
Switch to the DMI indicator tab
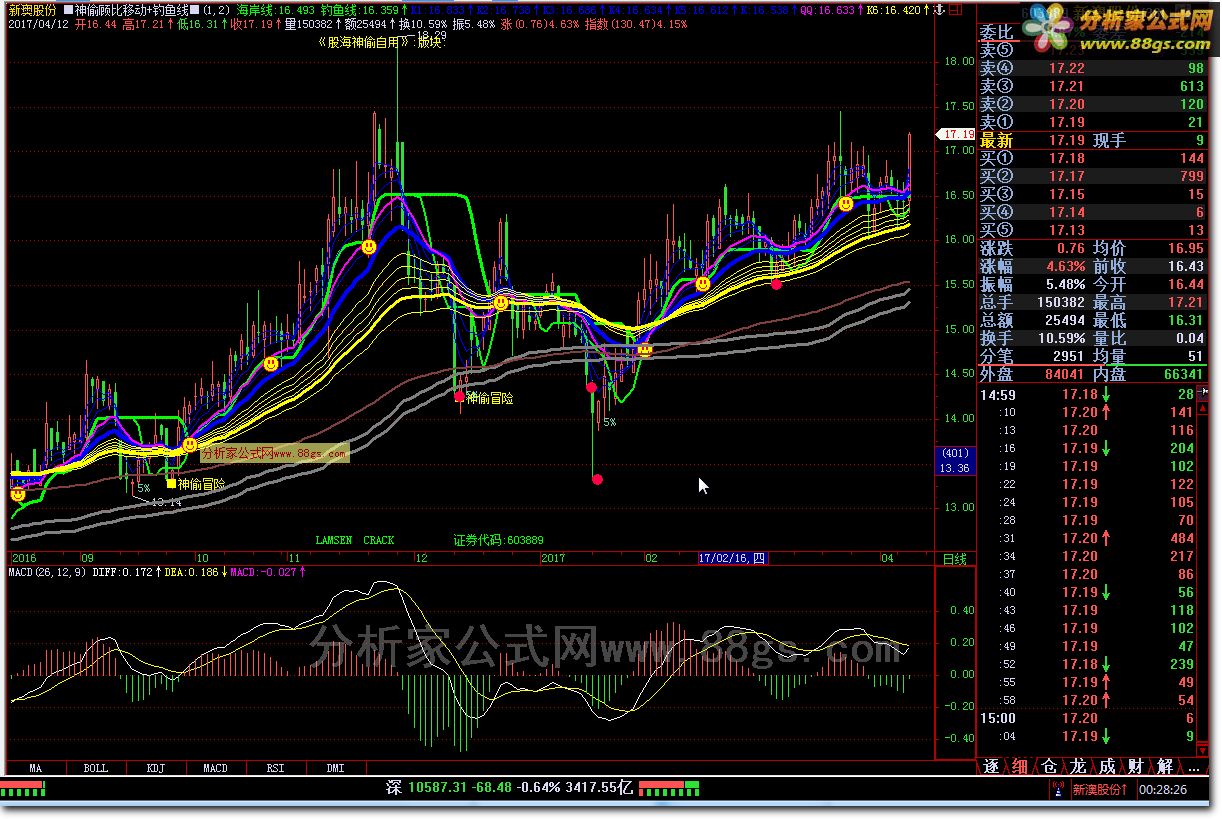[x=336, y=768]
